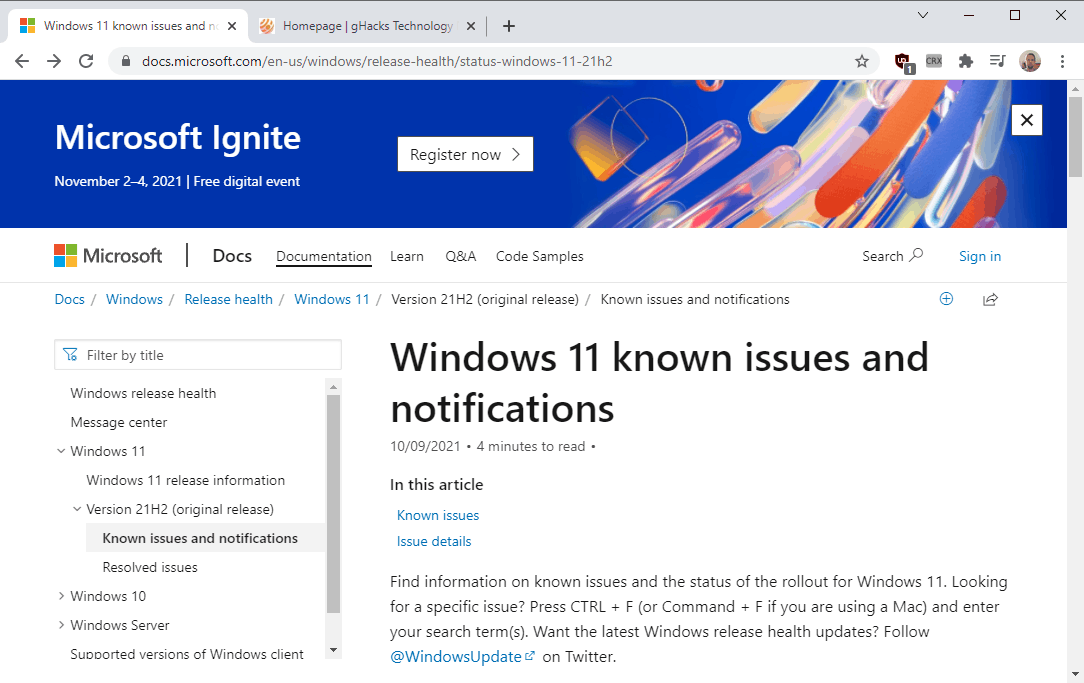This screenshot has width=1084, height=683.
Task: Click the Register now button
Action: pyautogui.click(x=465, y=154)
